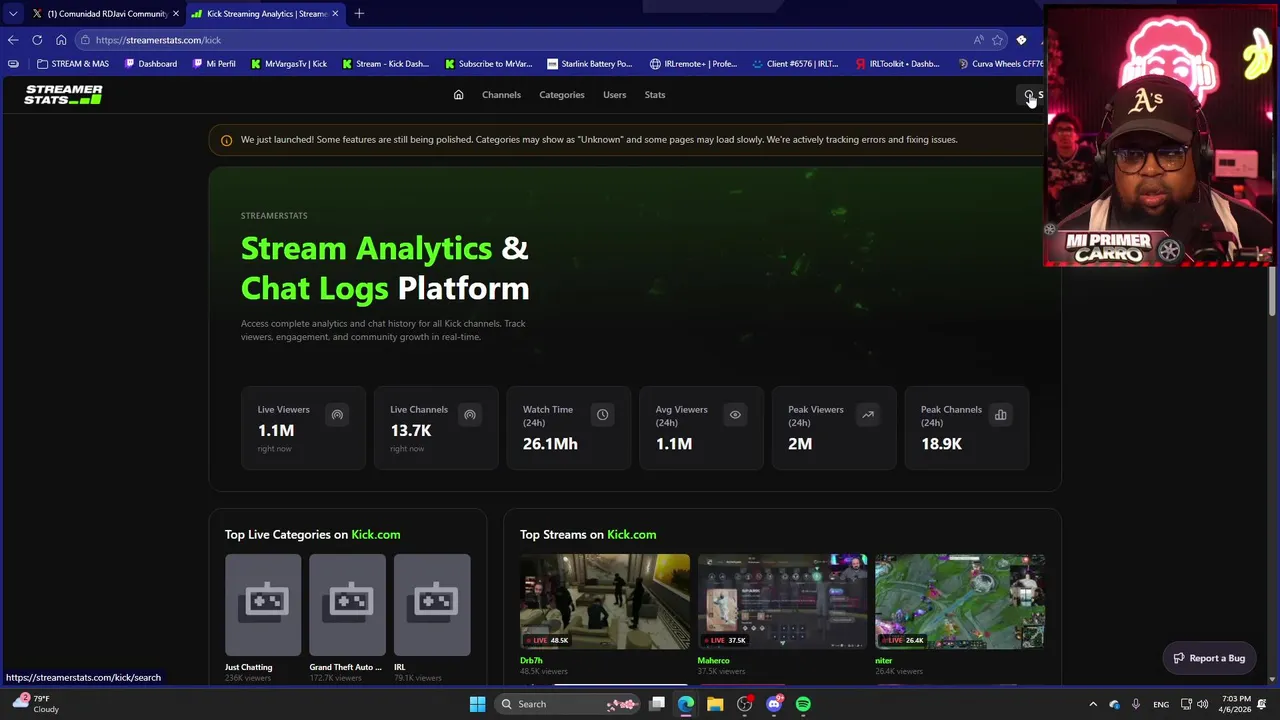Open the clock and date panel
The height and width of the screenshot is (720, 1280).
coord(1237,704)
